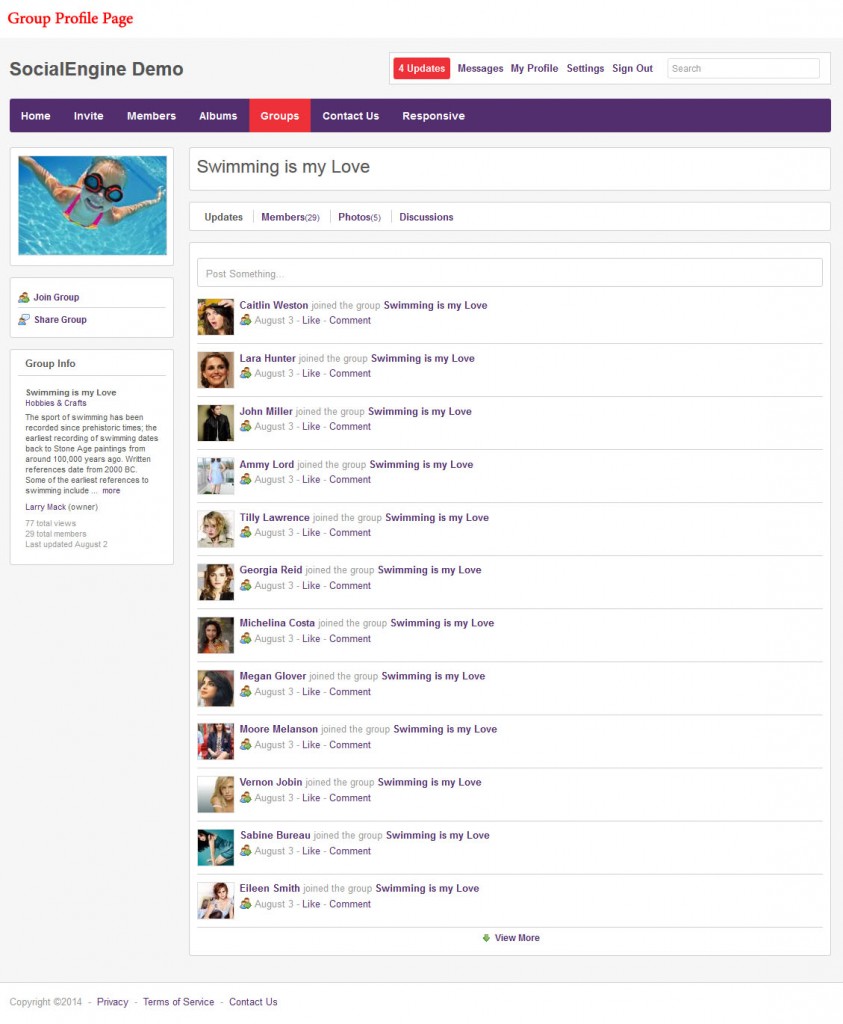Select the Join Group people icon
Screen dimensions: 843x1024
click(24, 296)
